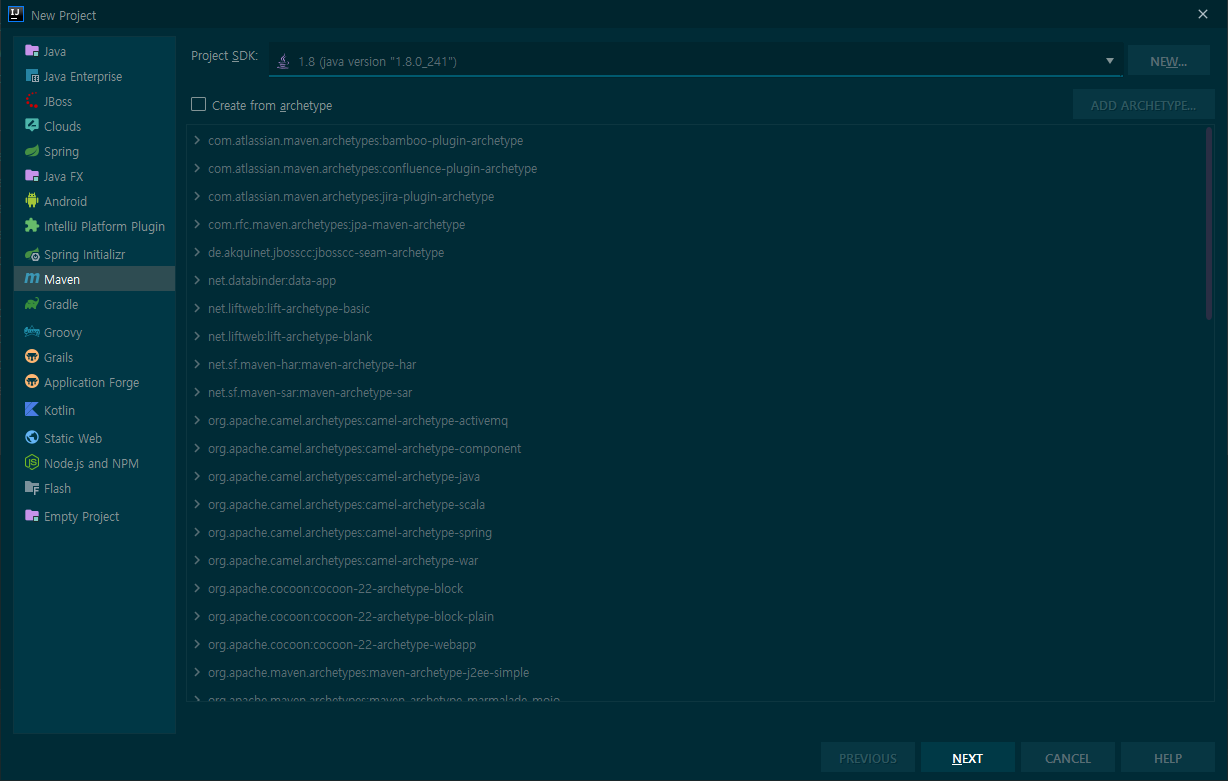Expand the lift-archetype-basic entry
Viewport: 1228px width, 781px height.
pos(197,309)
